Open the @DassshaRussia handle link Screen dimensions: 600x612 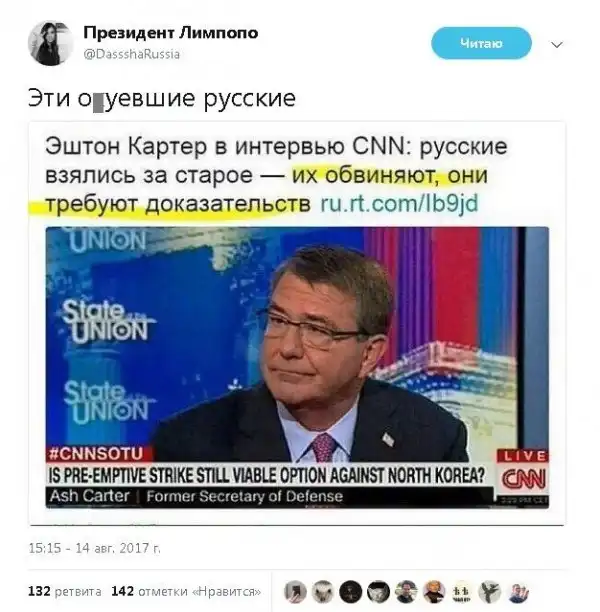point(132,54)
